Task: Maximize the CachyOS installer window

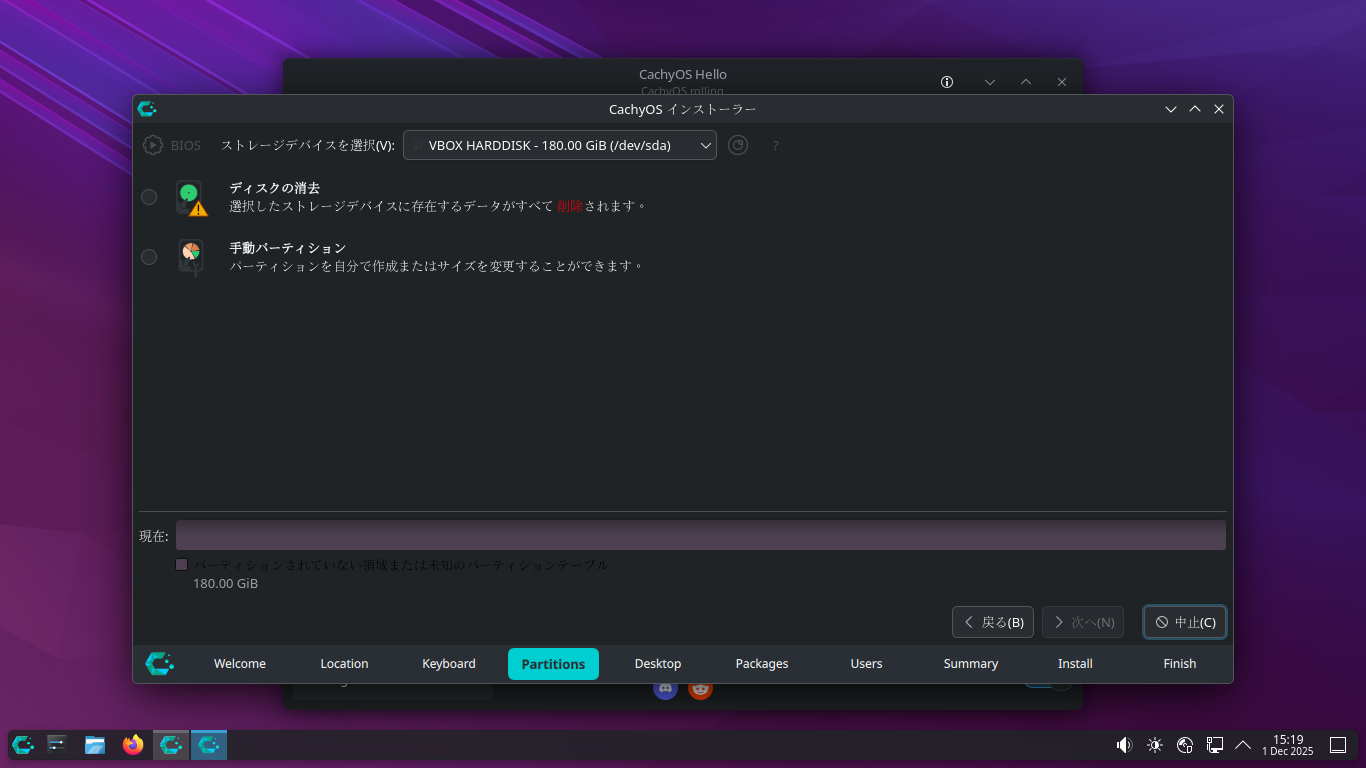Action: coord(1195,109)
